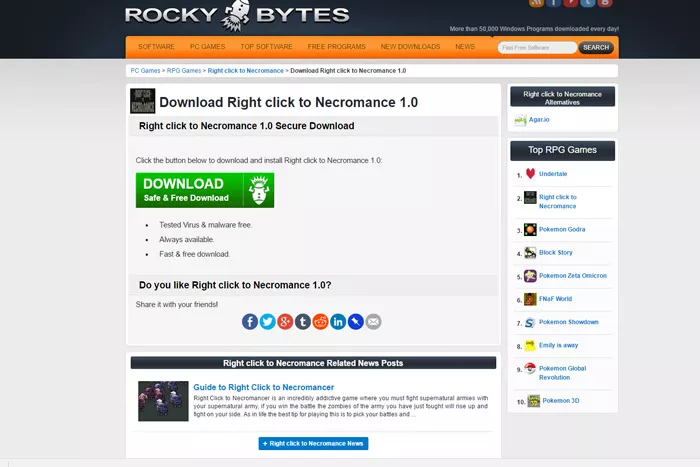
Task: Click the Undertale heart icon
Action: (x=530, y=174)
